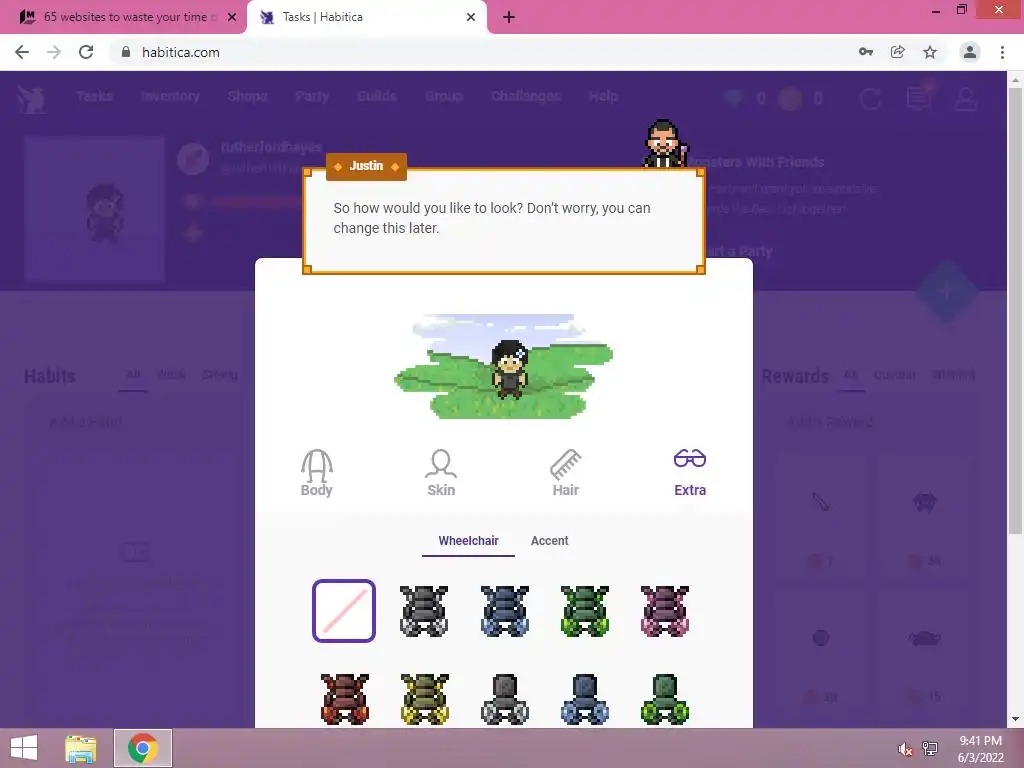The height and width of the screenshot is (768, 1024).
Task: Click the sync refresh icon in Habitica header
Action: tap(870, 99)
